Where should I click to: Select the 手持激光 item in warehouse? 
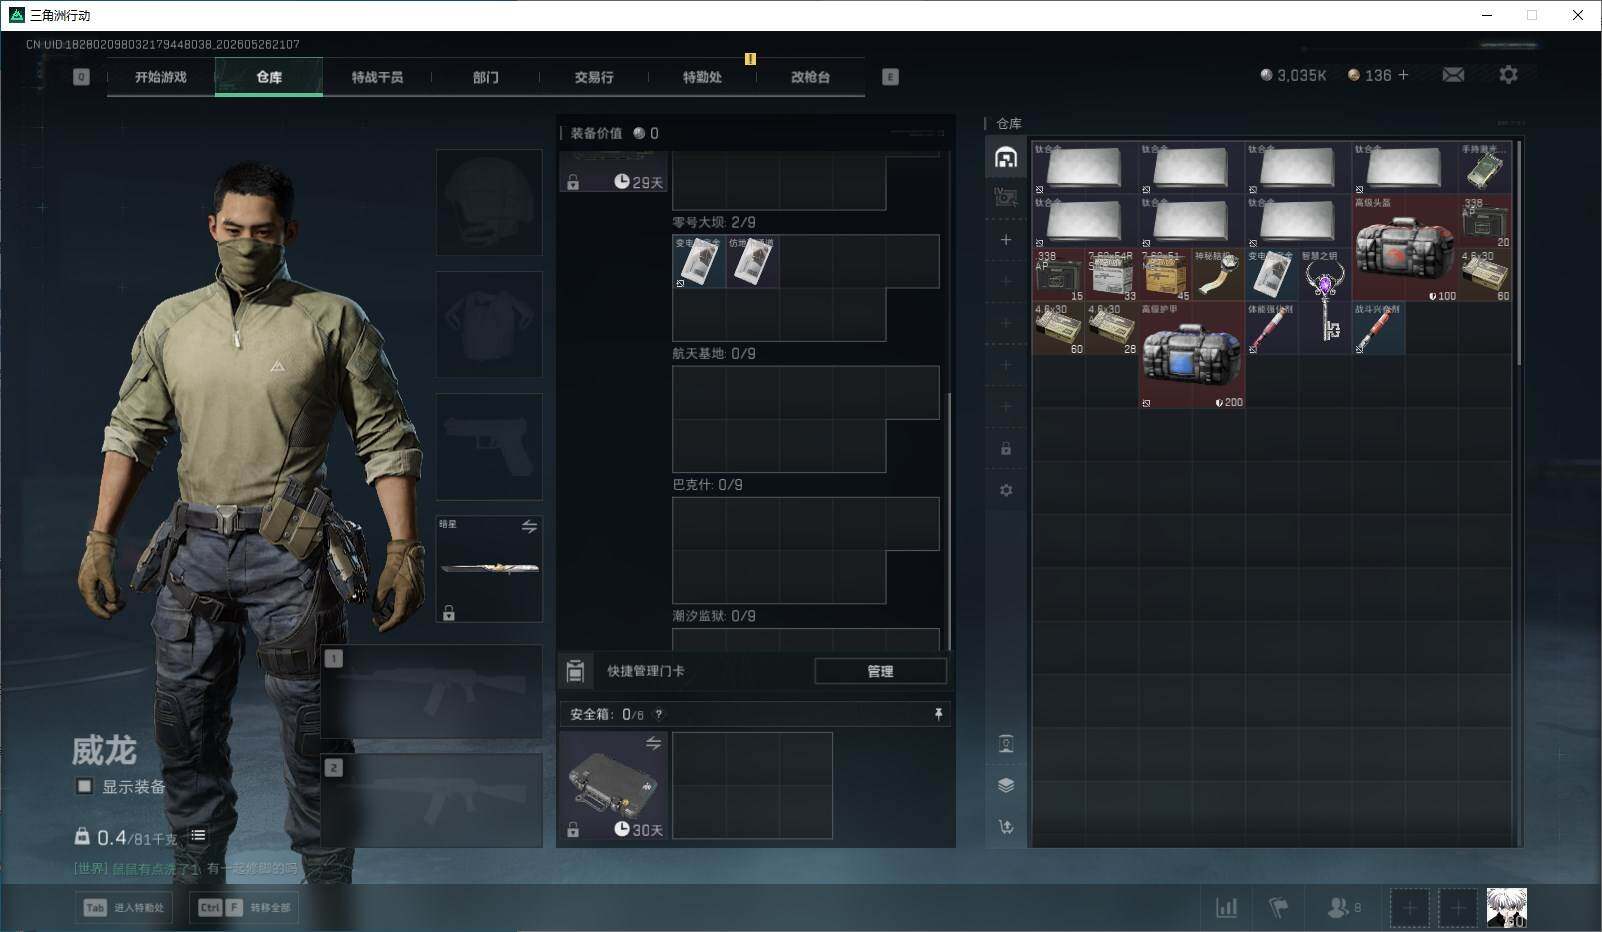click(1485, 167)
